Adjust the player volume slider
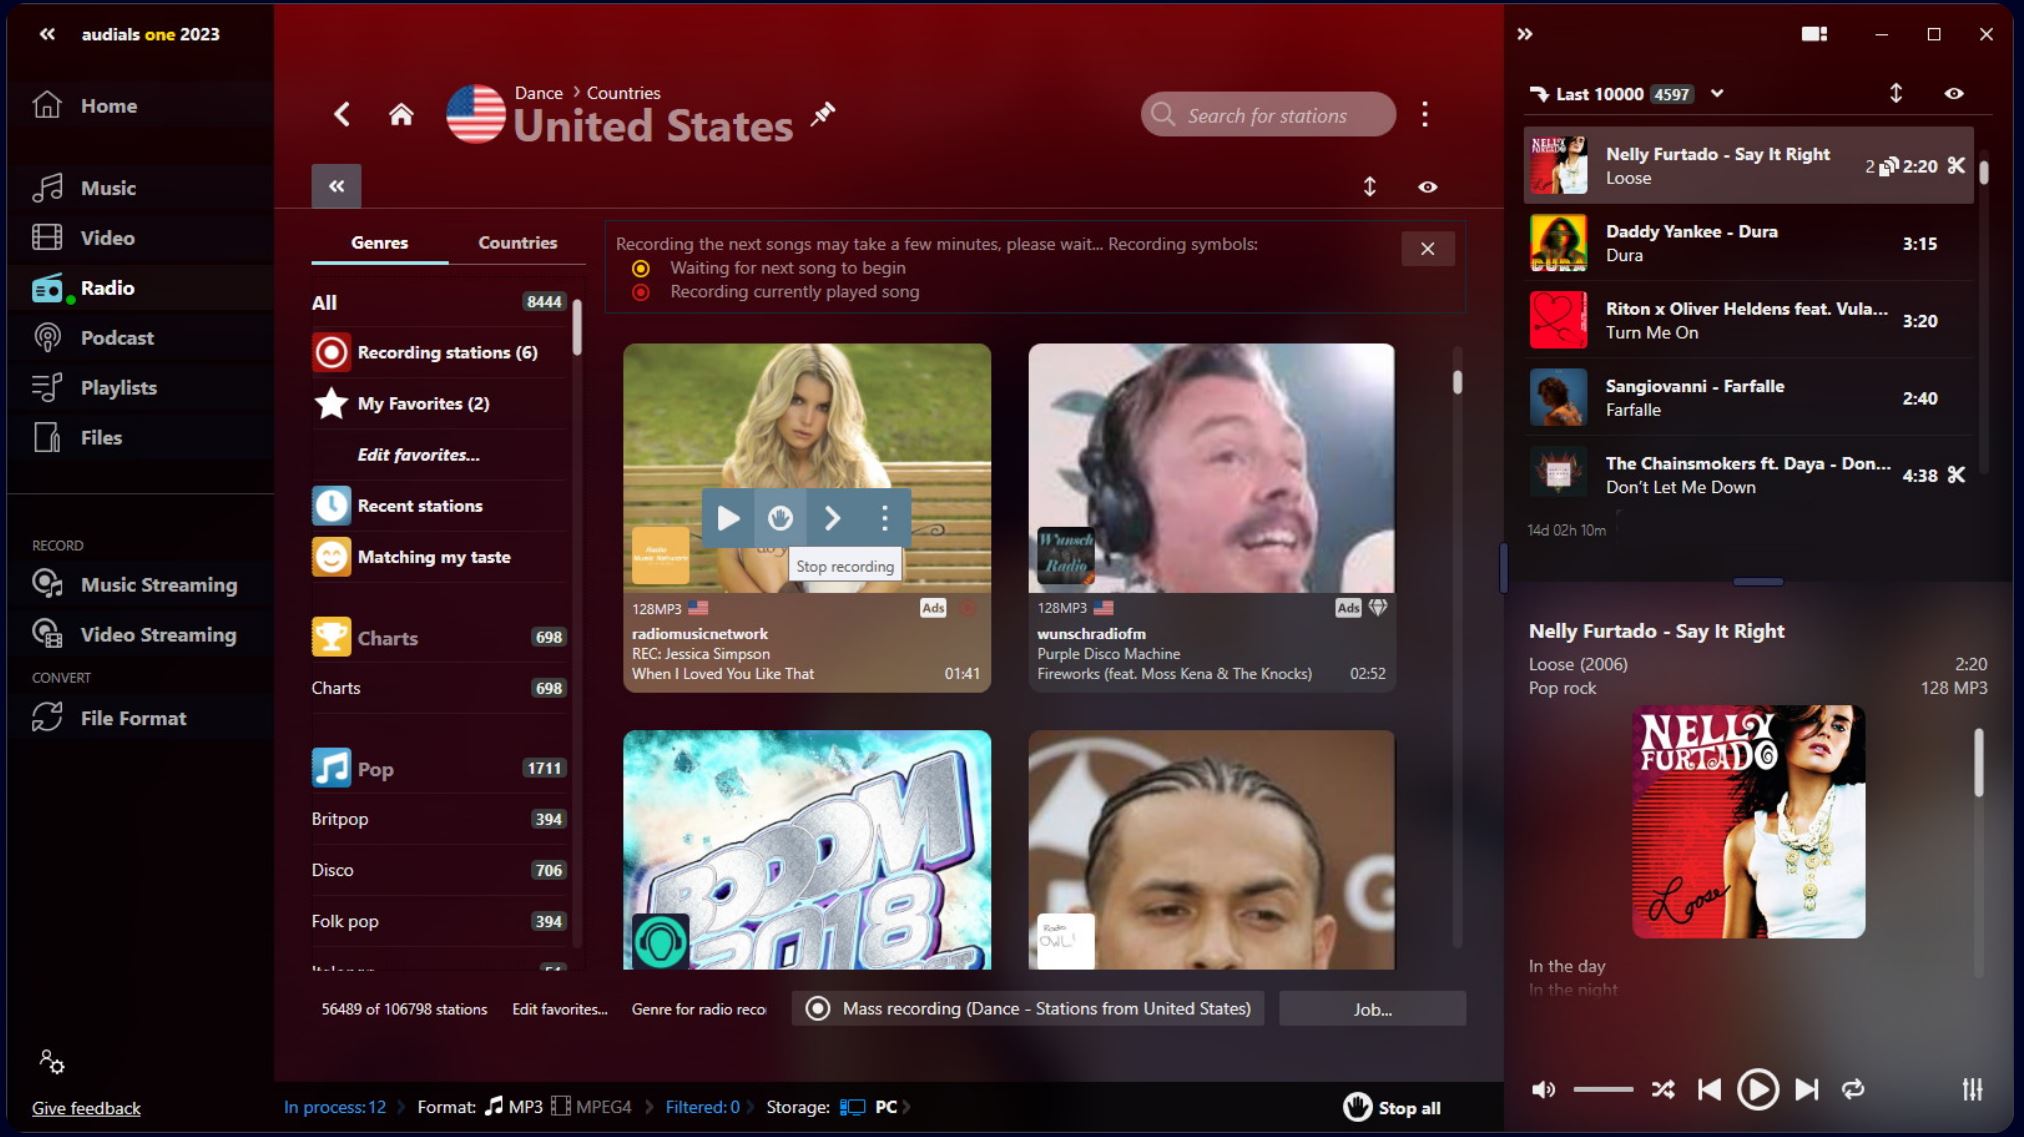Screen dimensions: 2024x1137 pos(1602,1088)
